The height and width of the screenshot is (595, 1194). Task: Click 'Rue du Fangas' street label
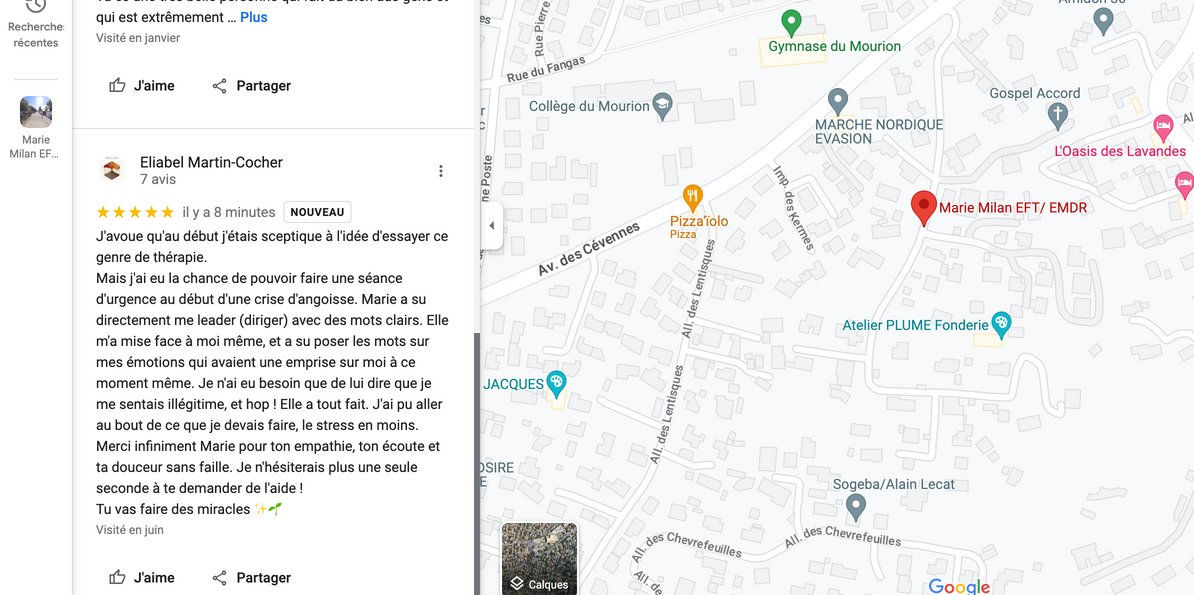(546, 69)
